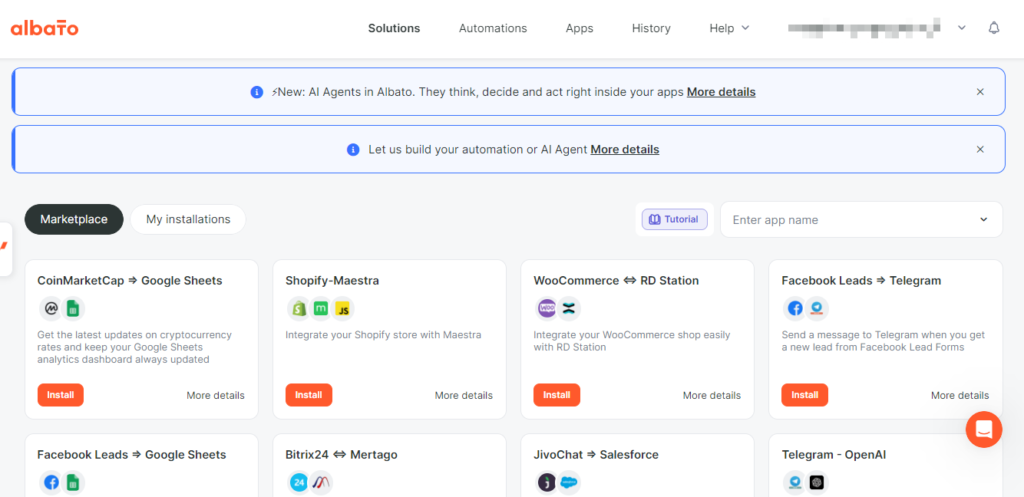
Task: Open More details in build automation banner
Action: coord(625,150)
